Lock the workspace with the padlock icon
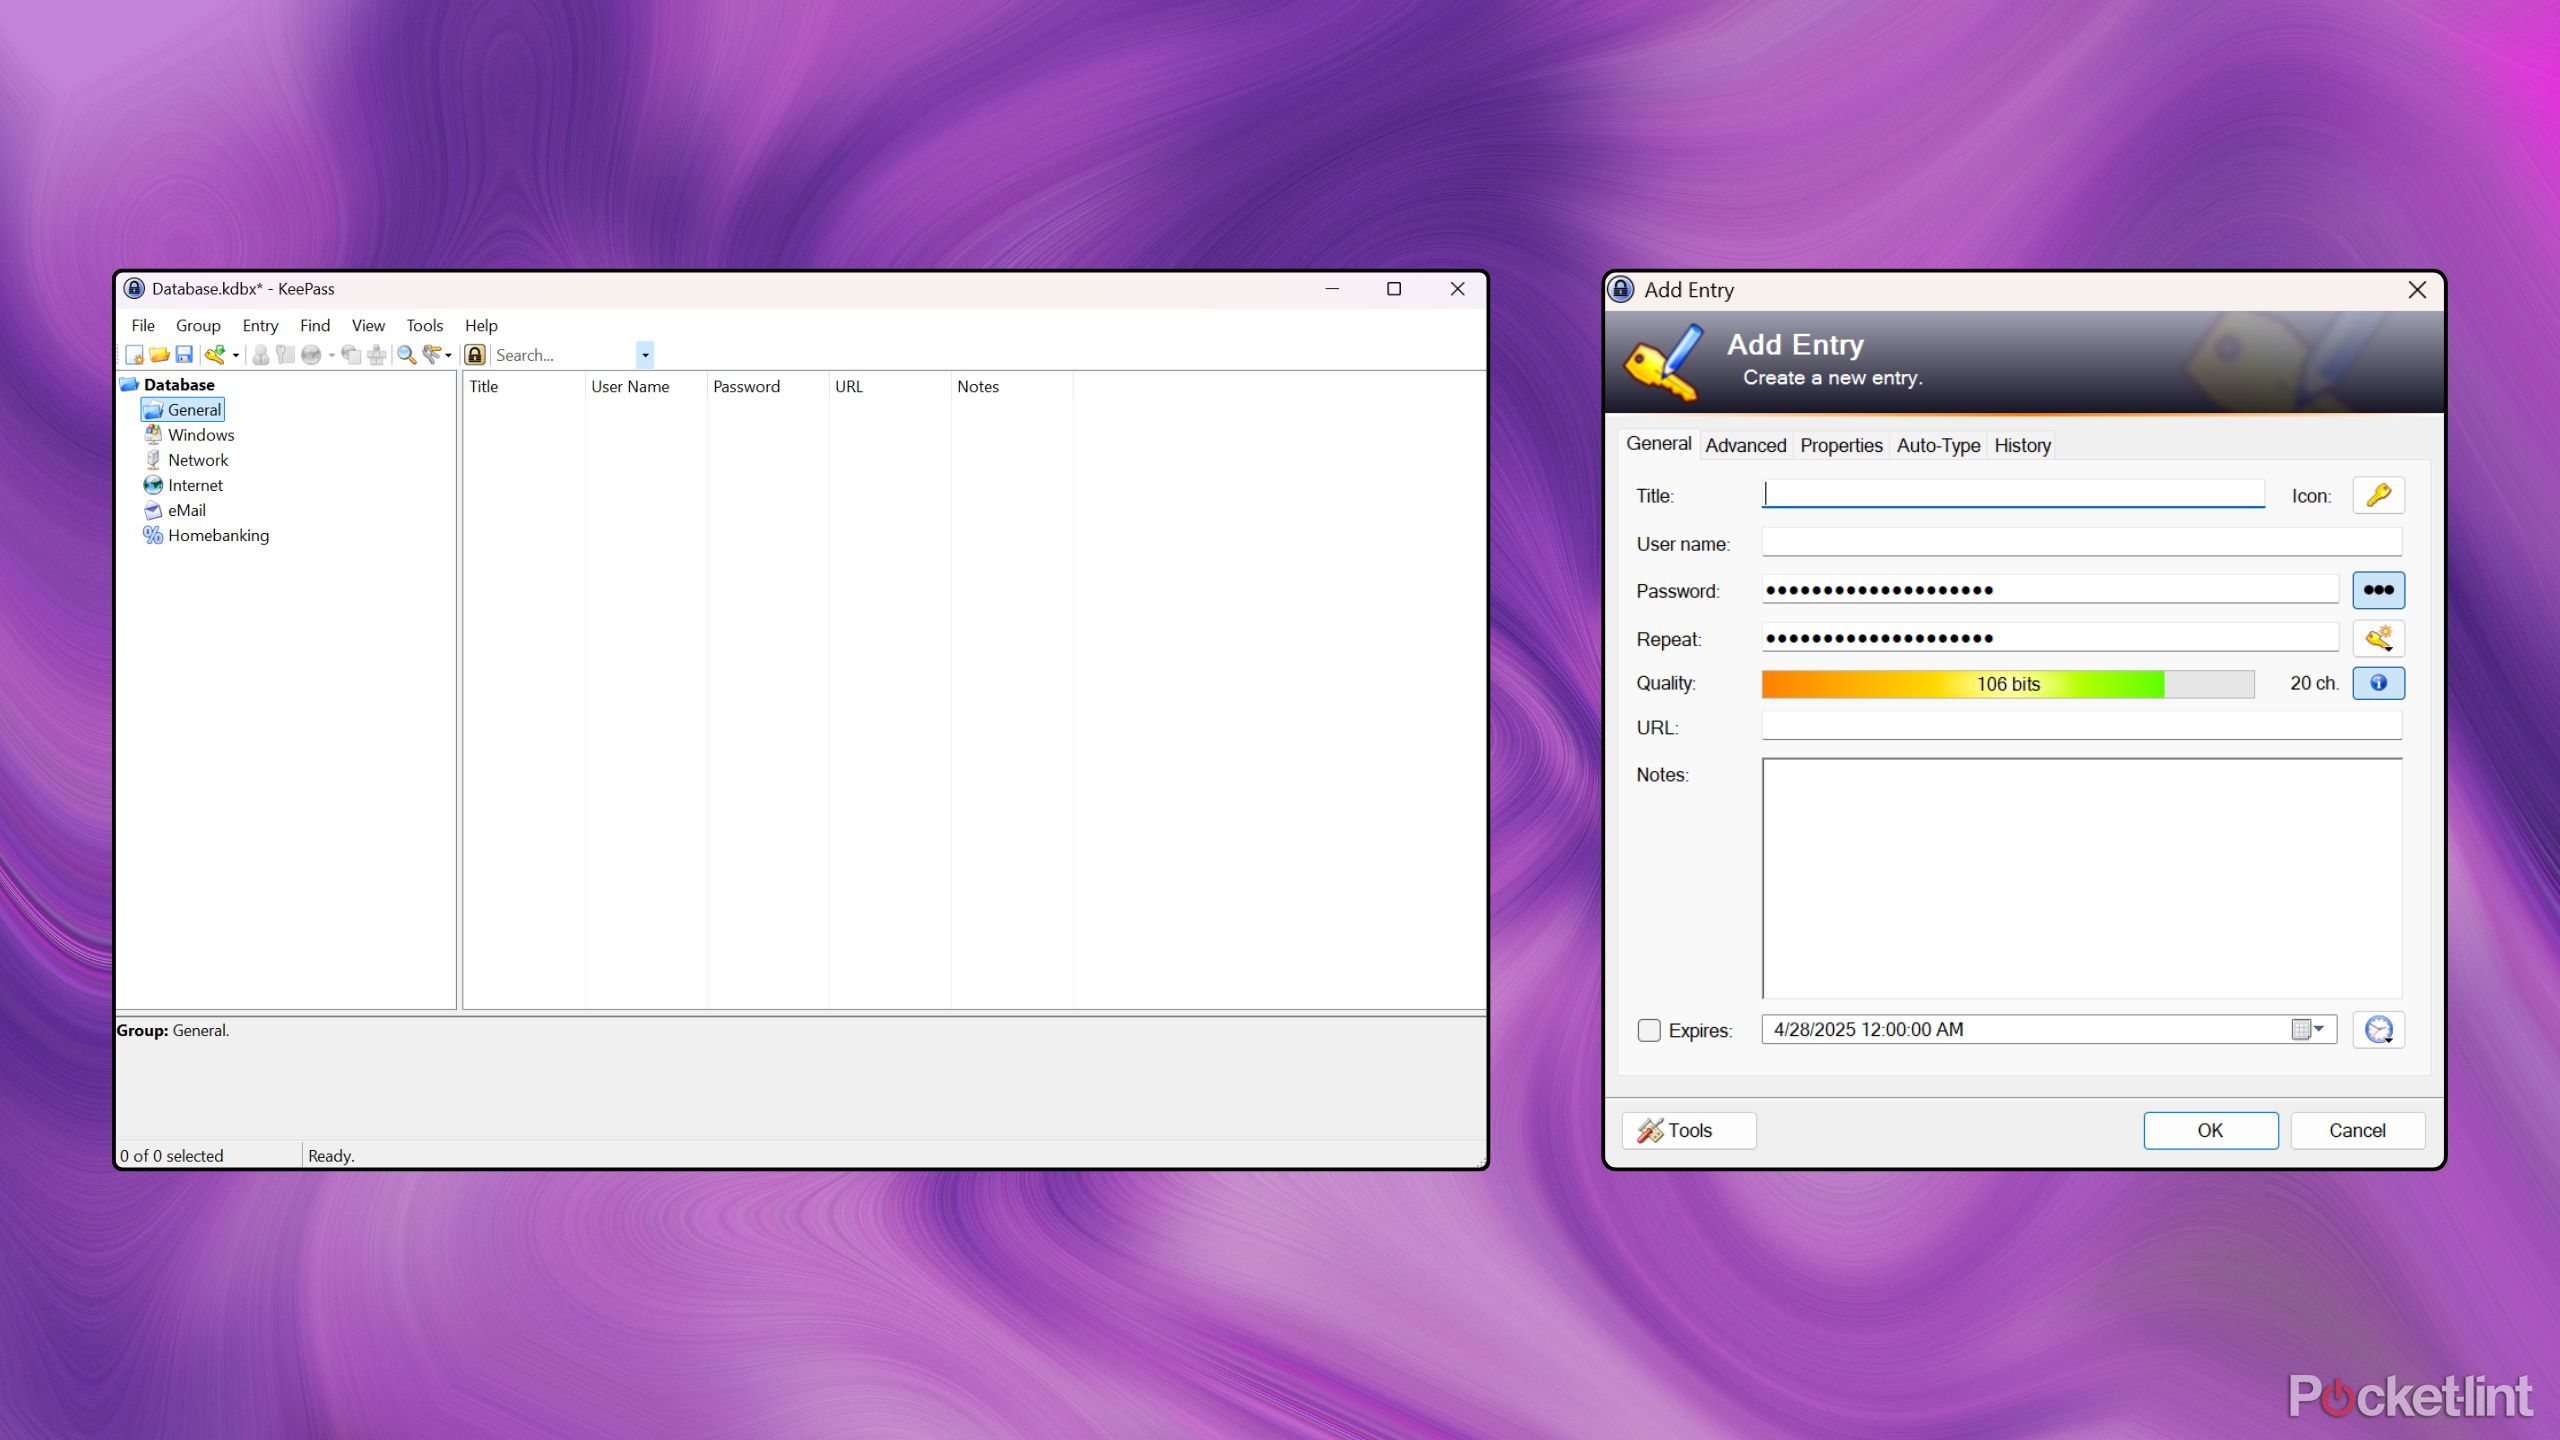The image size is (2560, 1440). click(475, 355)
